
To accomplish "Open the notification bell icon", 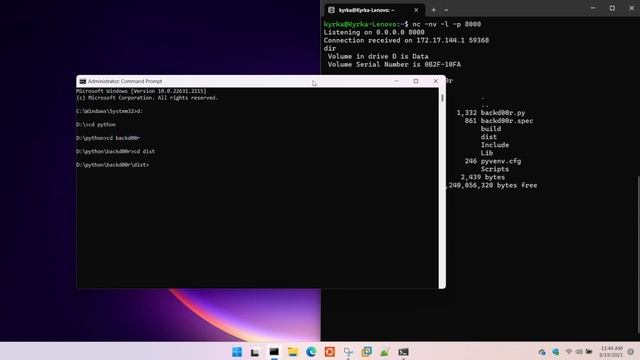I will (631, 352).
